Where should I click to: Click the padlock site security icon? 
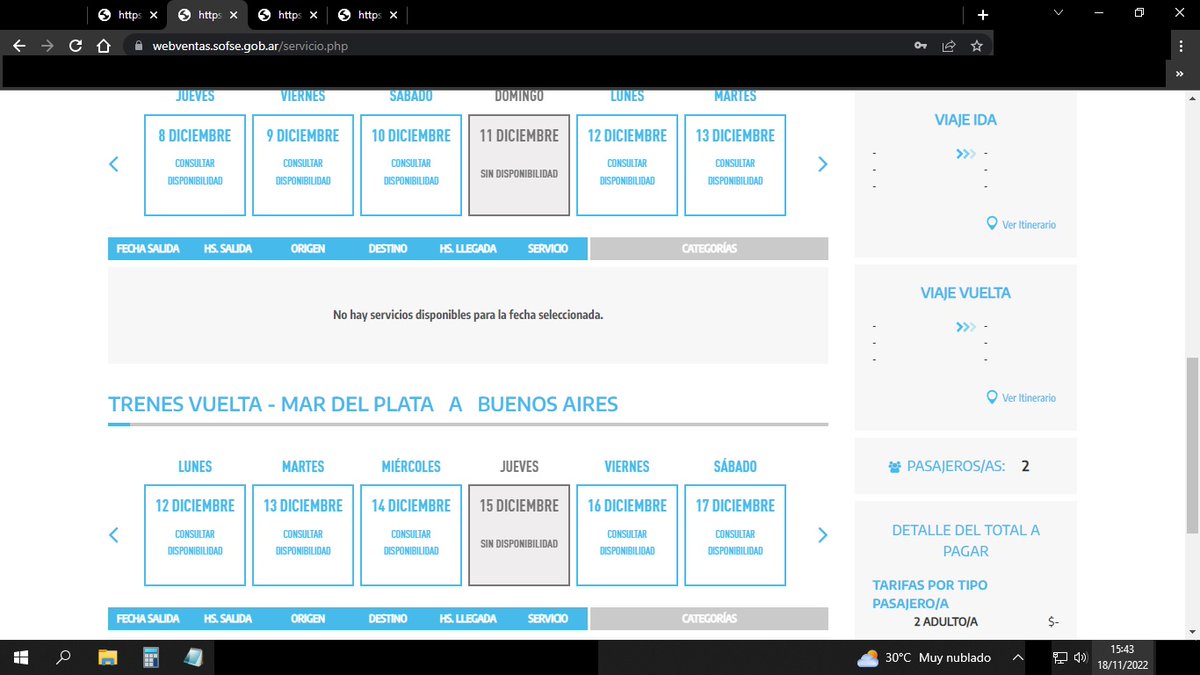[139, 46]
